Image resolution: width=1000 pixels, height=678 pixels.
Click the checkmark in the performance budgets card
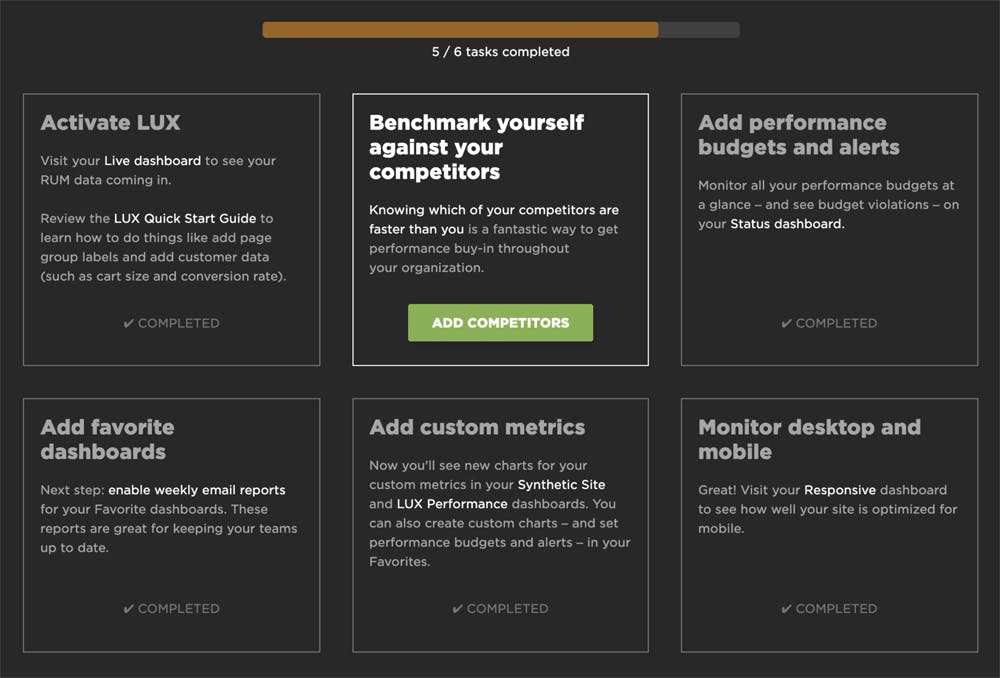pyautogui.click(x=787, y=323)
